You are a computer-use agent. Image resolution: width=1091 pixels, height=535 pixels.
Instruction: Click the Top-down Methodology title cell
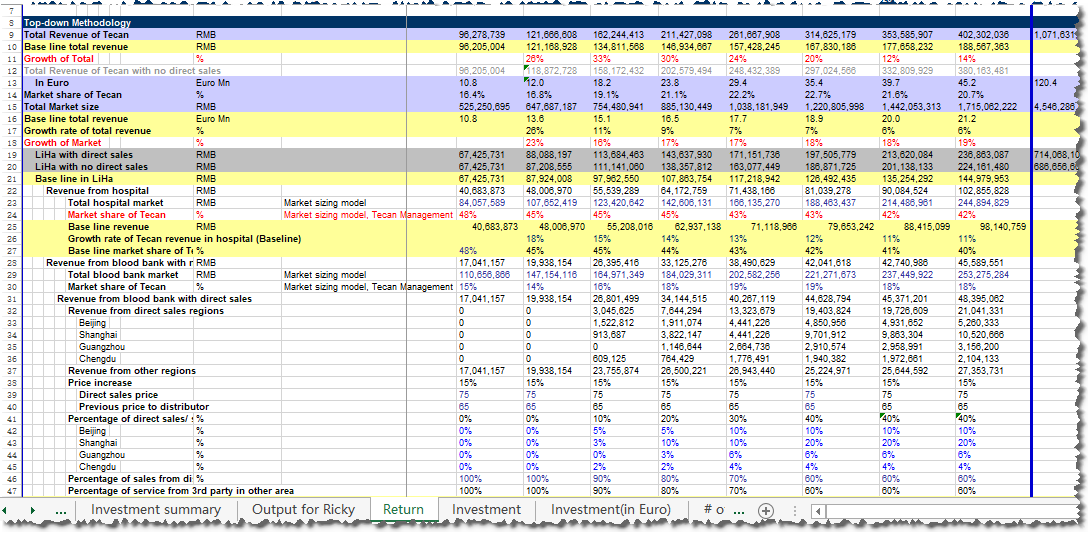pos(75,22)
